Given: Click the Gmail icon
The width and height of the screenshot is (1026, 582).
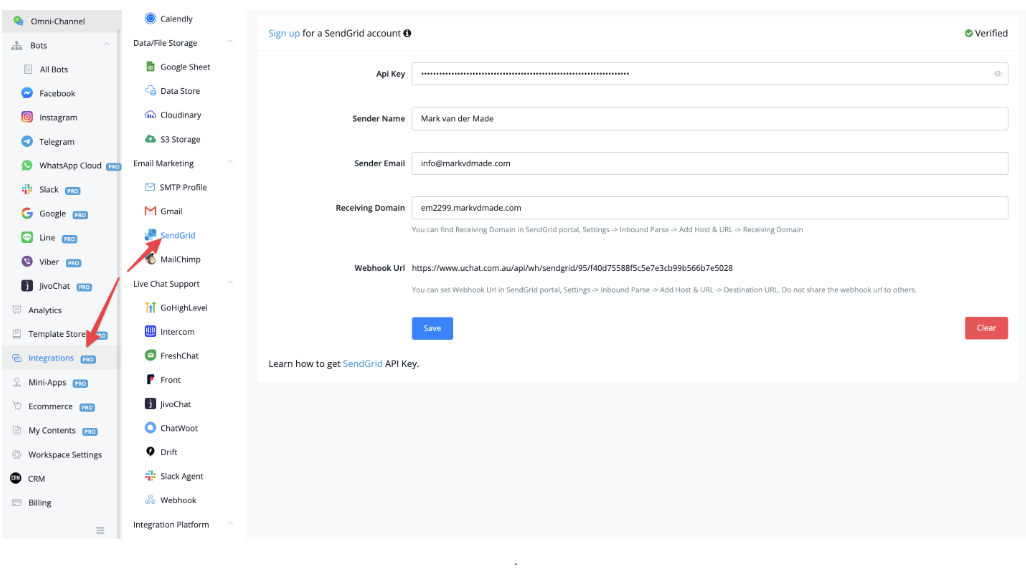Looking at the screenshot, I should [150, 211].
